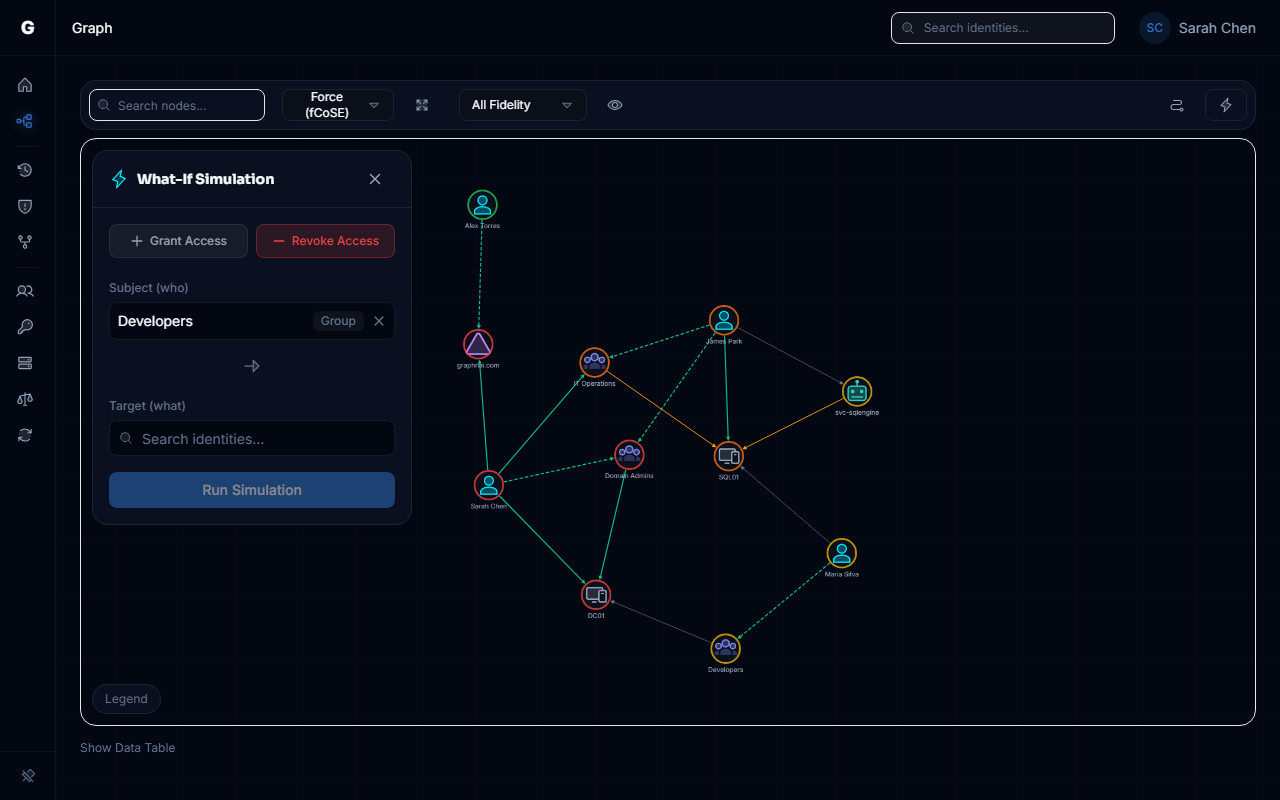Select the Keys sidebar icon

25,327
